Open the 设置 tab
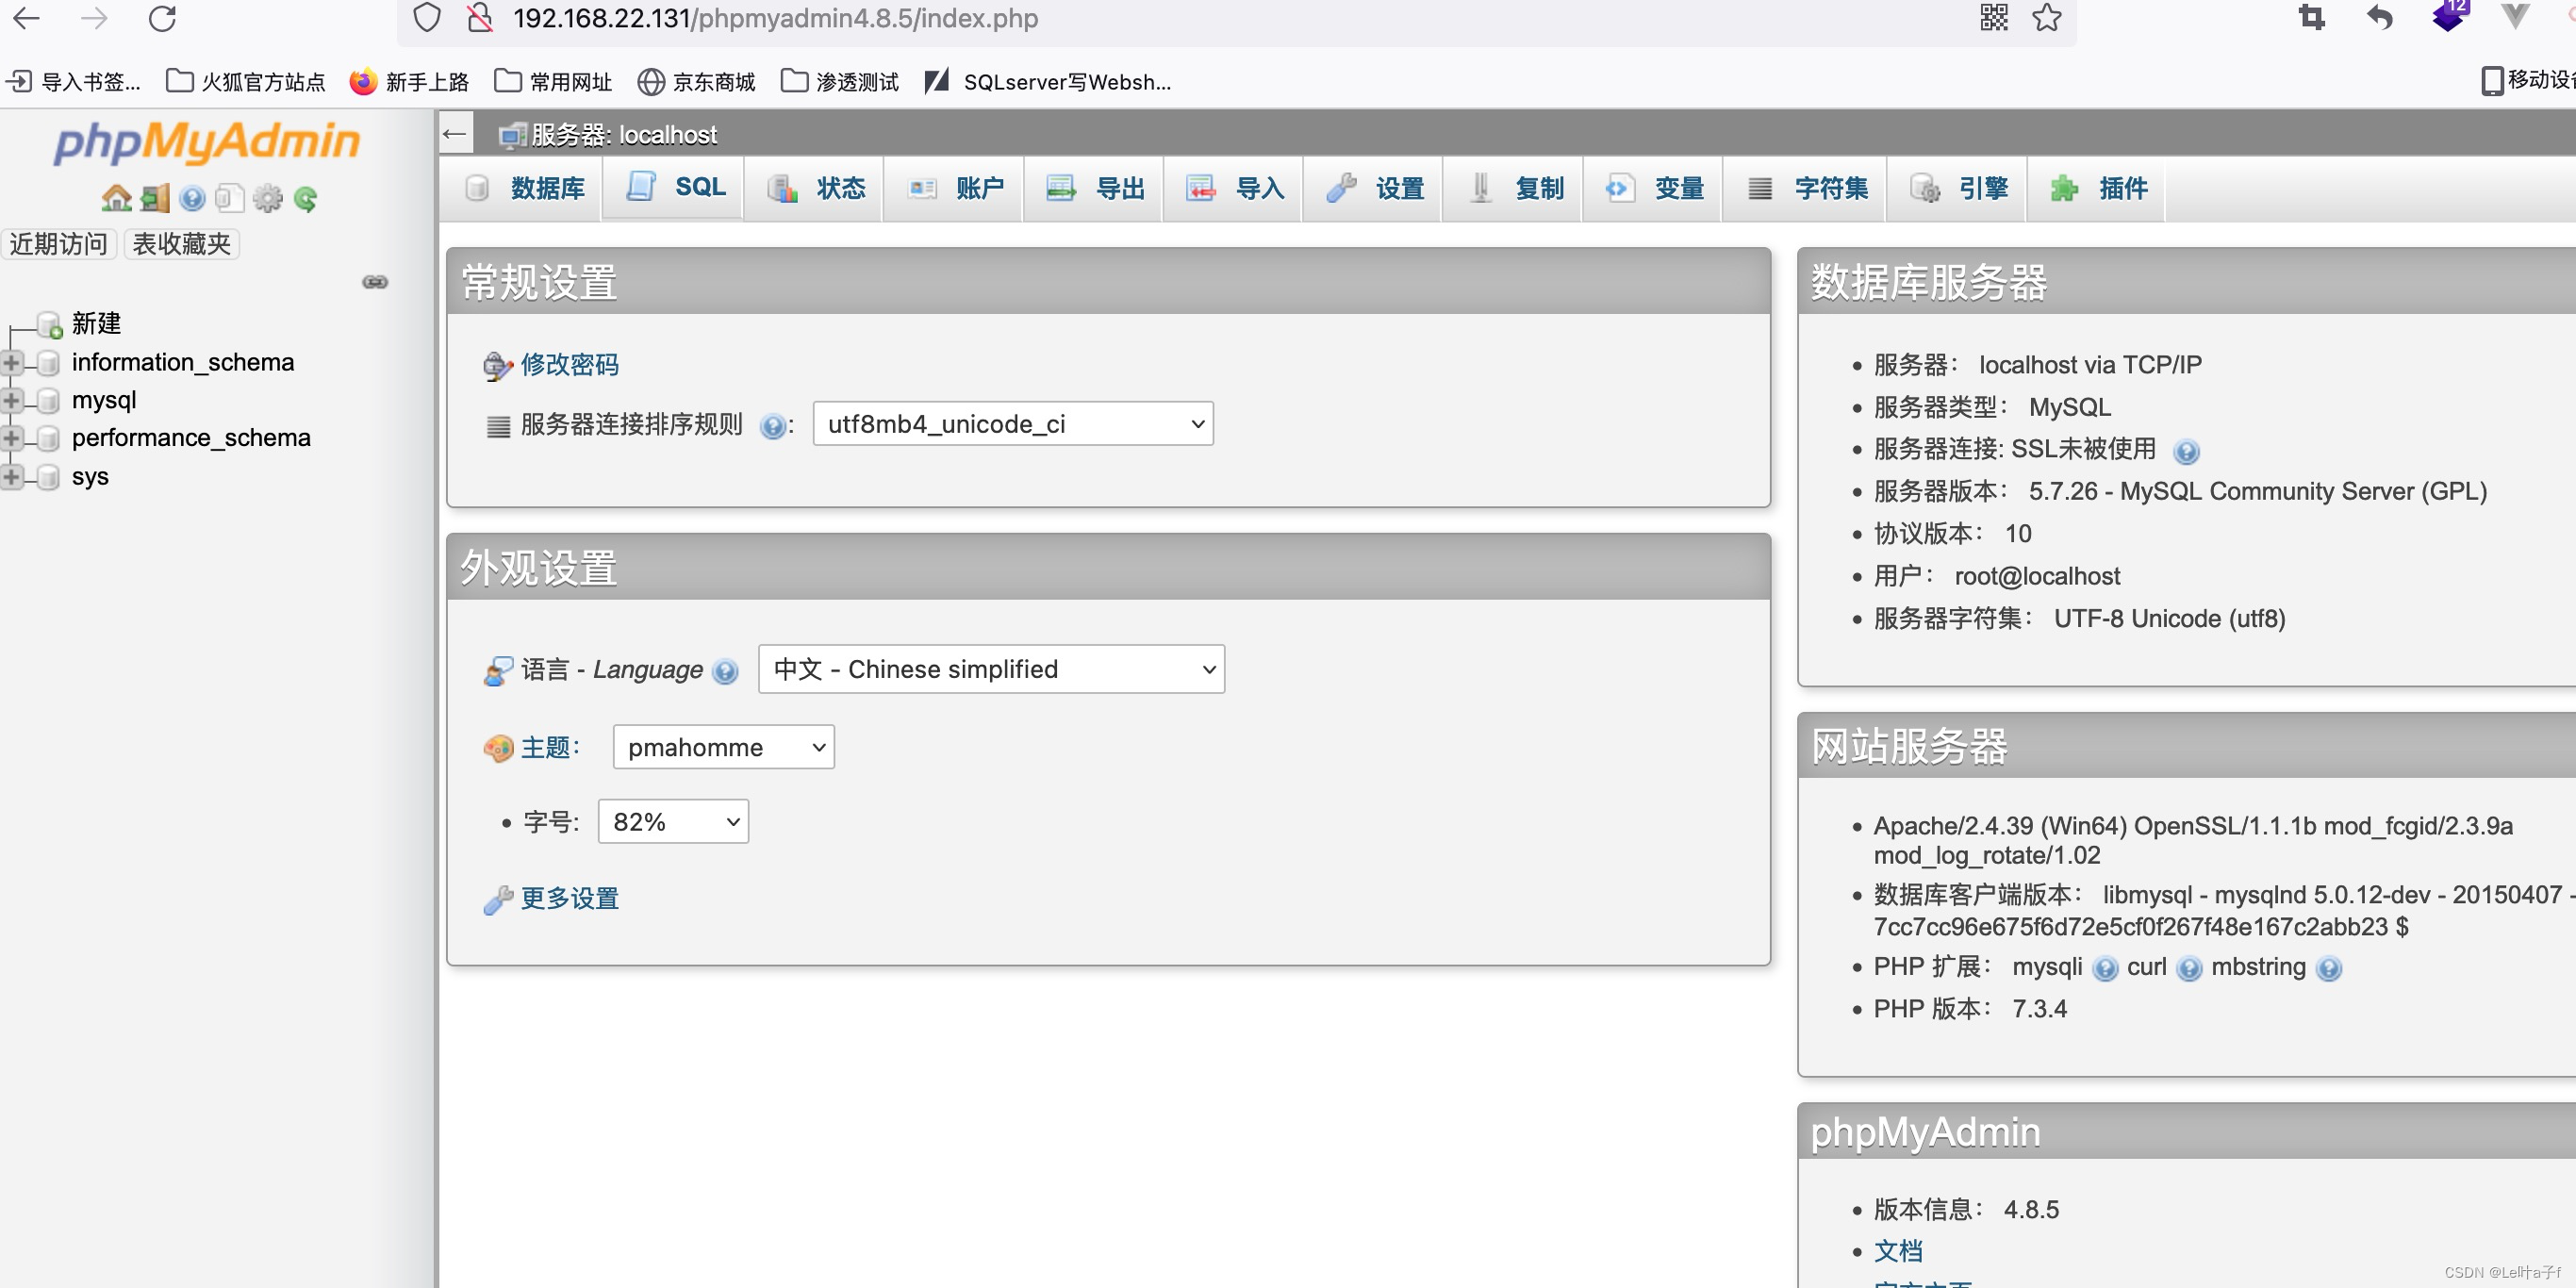Image resolution: width=2576 pixels, height=1288 pixels. [x=1375, y=188]
